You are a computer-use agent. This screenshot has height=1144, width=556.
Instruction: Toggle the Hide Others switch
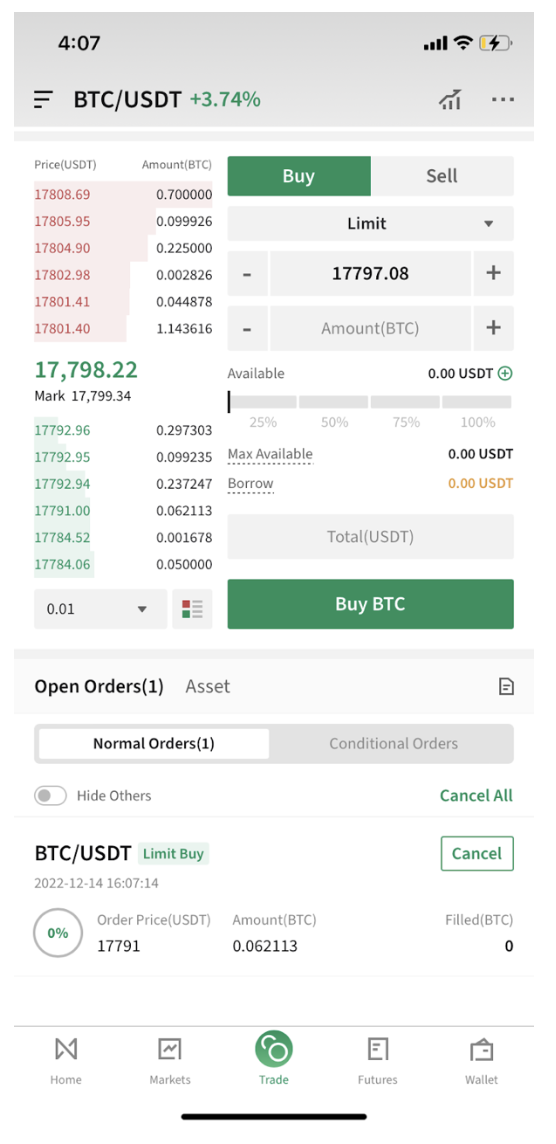click(x=50, y=795)
